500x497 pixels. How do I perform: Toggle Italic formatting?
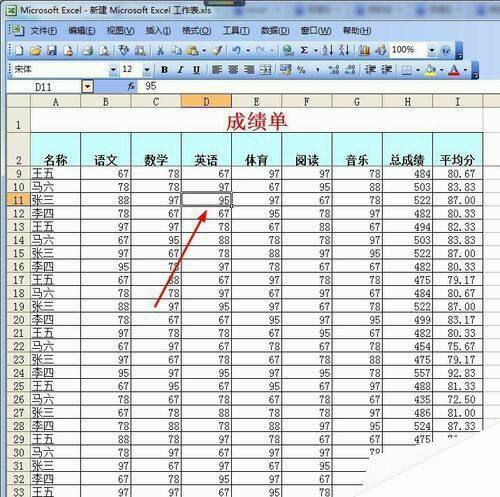[x=180, y=70]
